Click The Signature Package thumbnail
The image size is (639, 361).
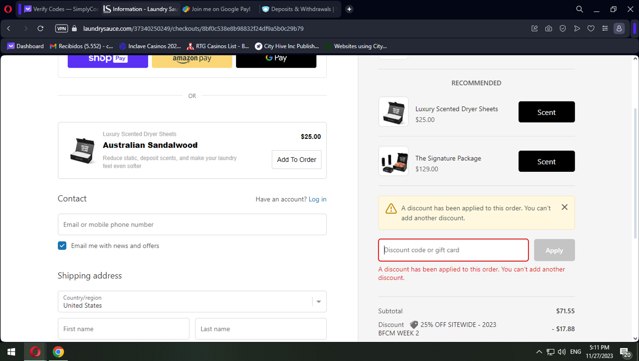click(x=393, y=161)
